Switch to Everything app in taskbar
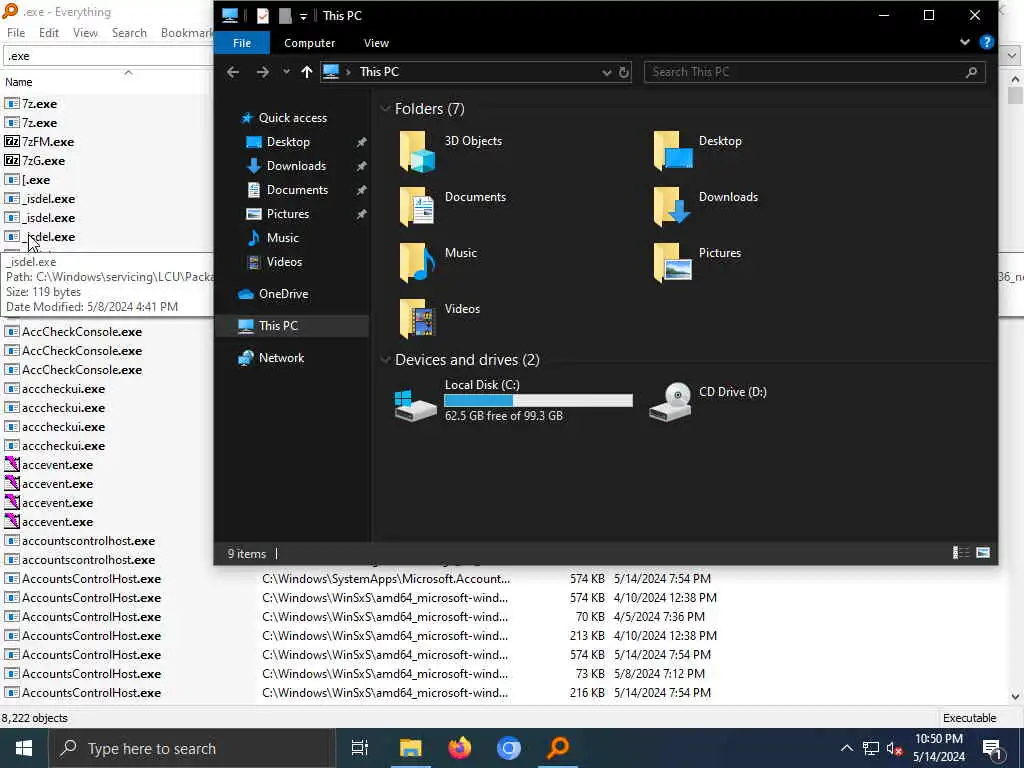1024x768 pixels. (x=558, y=748)
